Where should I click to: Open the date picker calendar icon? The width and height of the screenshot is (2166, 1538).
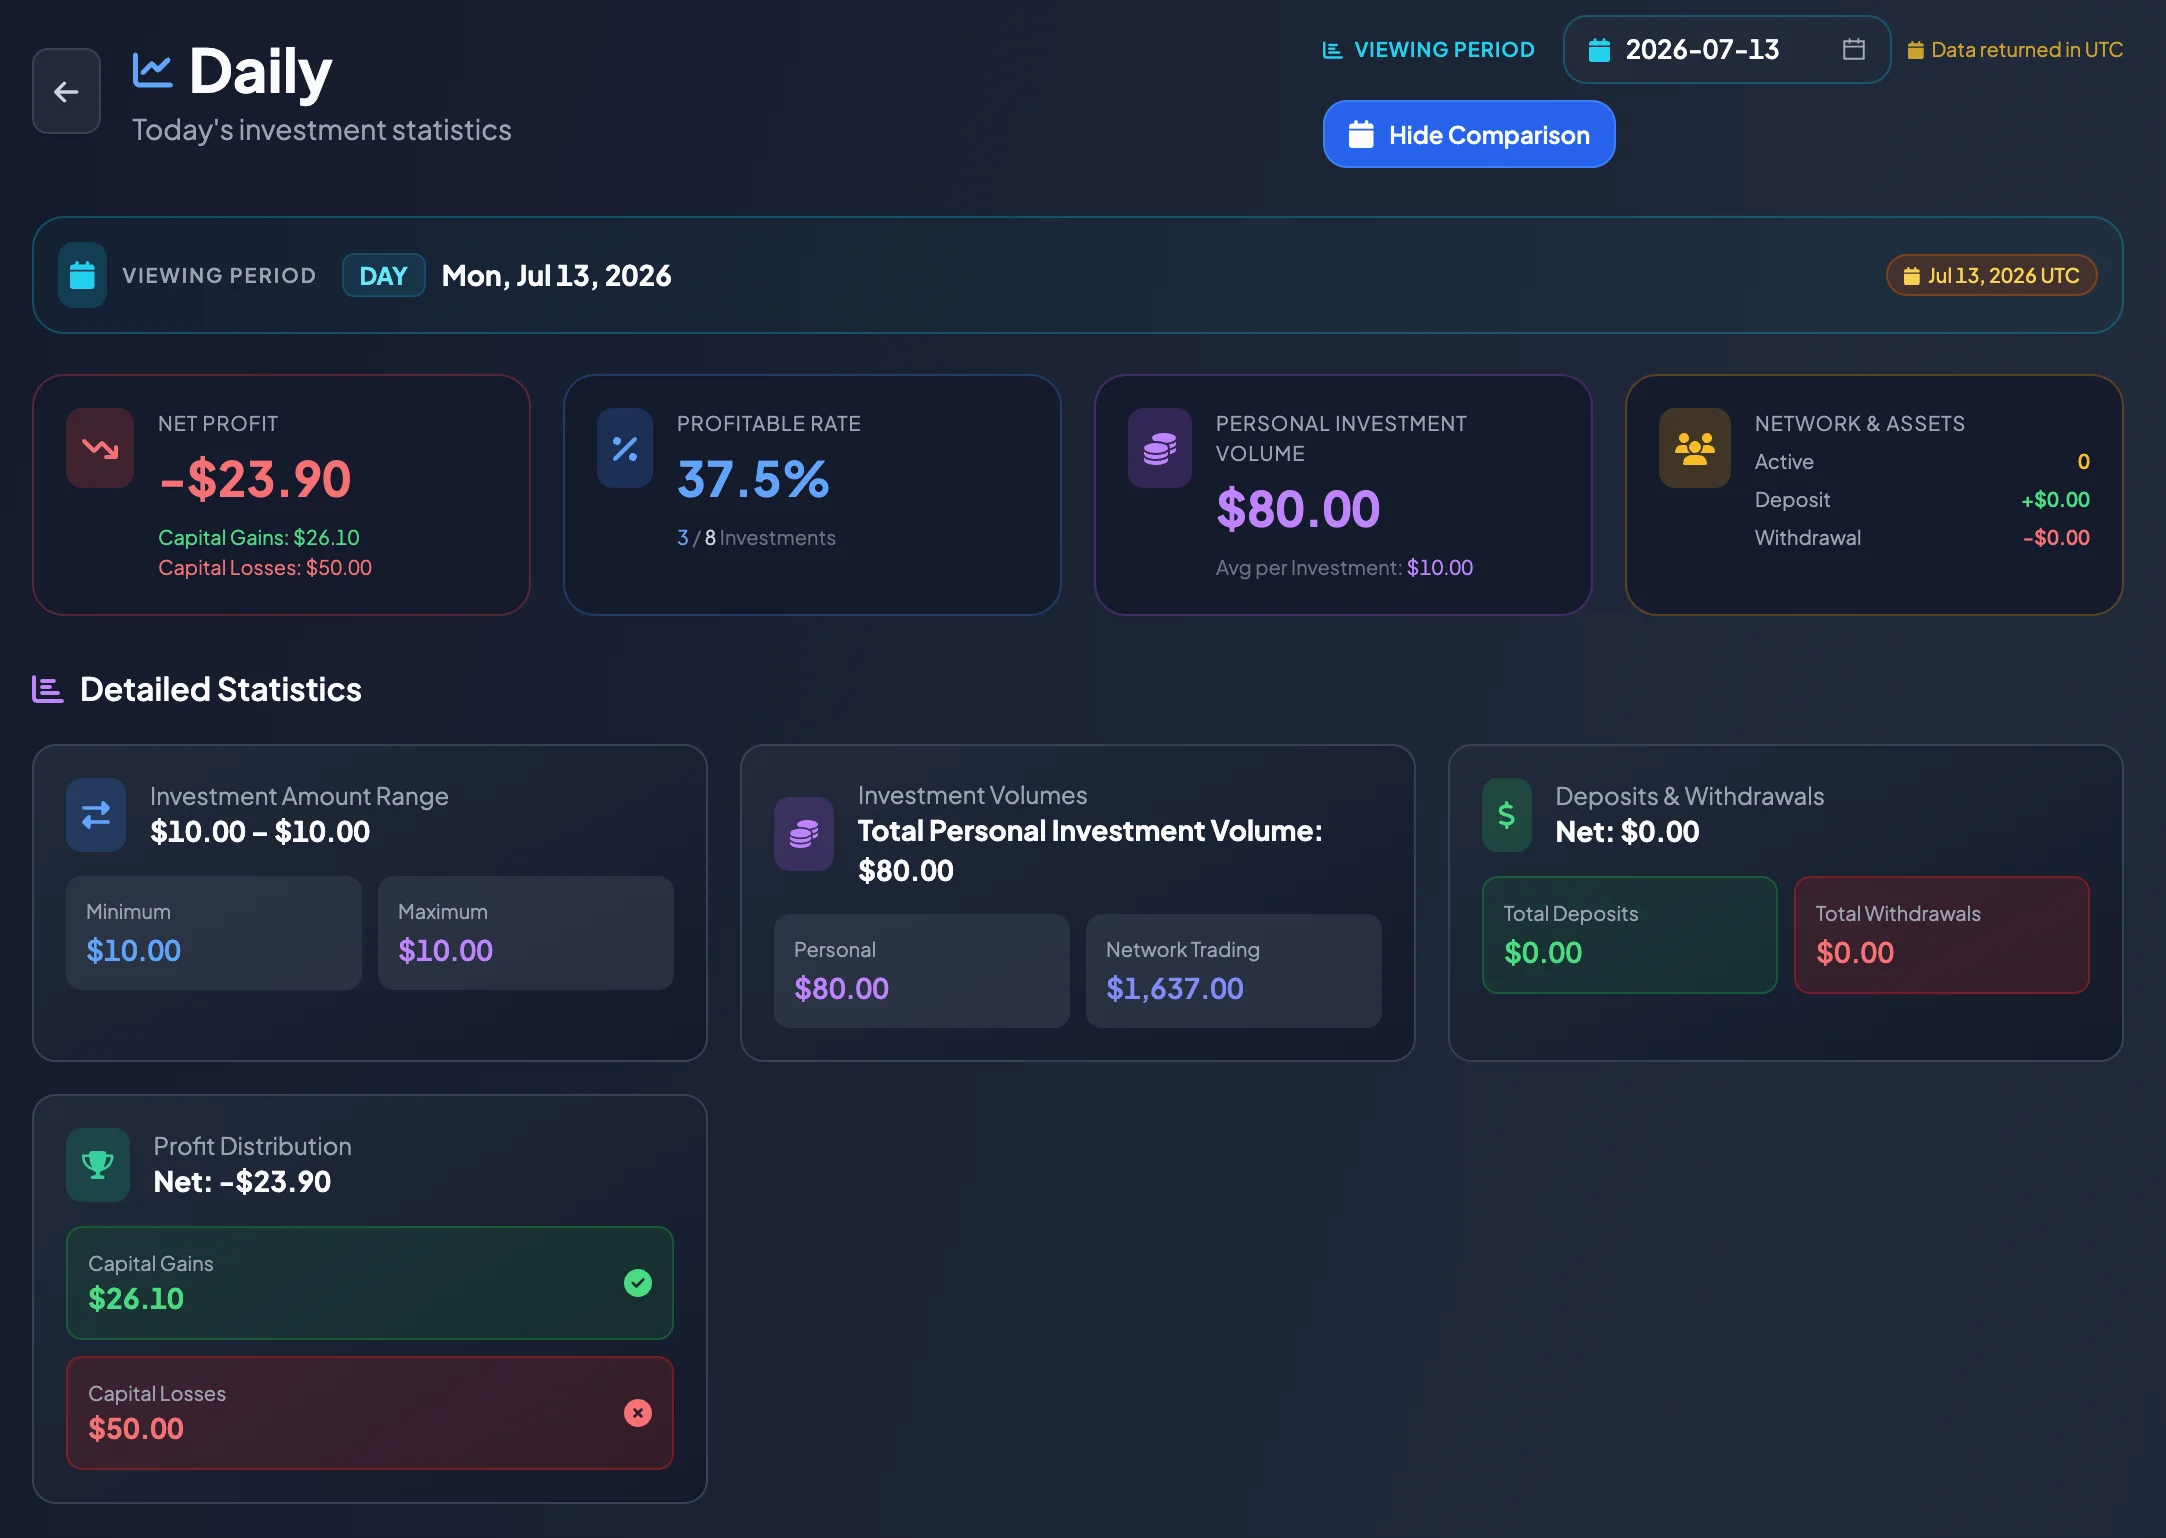pyautogui.click(x=1853, y=49)
